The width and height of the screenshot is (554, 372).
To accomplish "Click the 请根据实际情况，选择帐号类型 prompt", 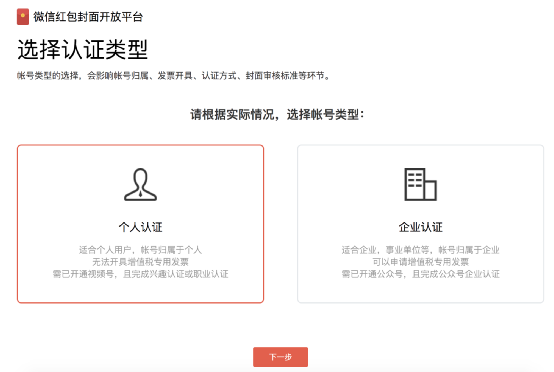I will click(x=277, y=114).
